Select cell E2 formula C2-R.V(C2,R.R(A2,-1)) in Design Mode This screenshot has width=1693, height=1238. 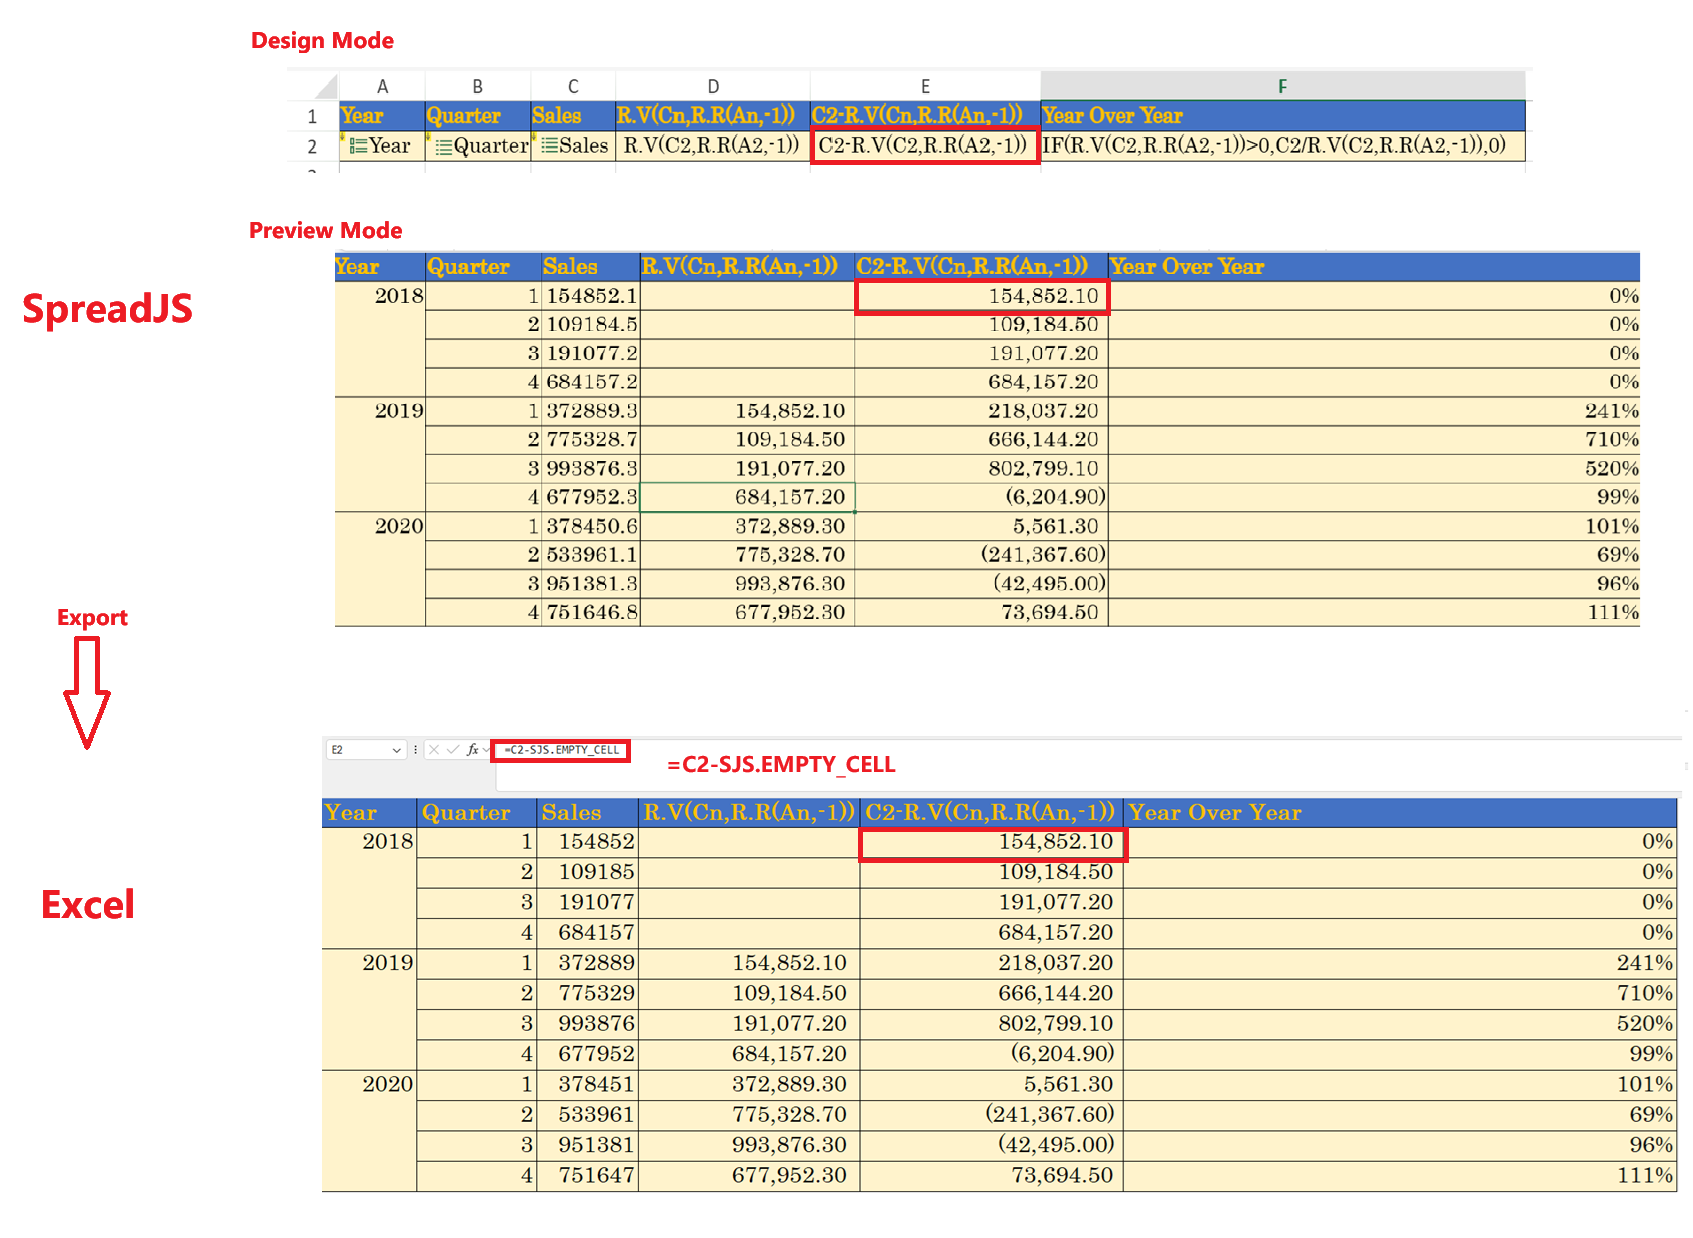[x=924, y=146]
